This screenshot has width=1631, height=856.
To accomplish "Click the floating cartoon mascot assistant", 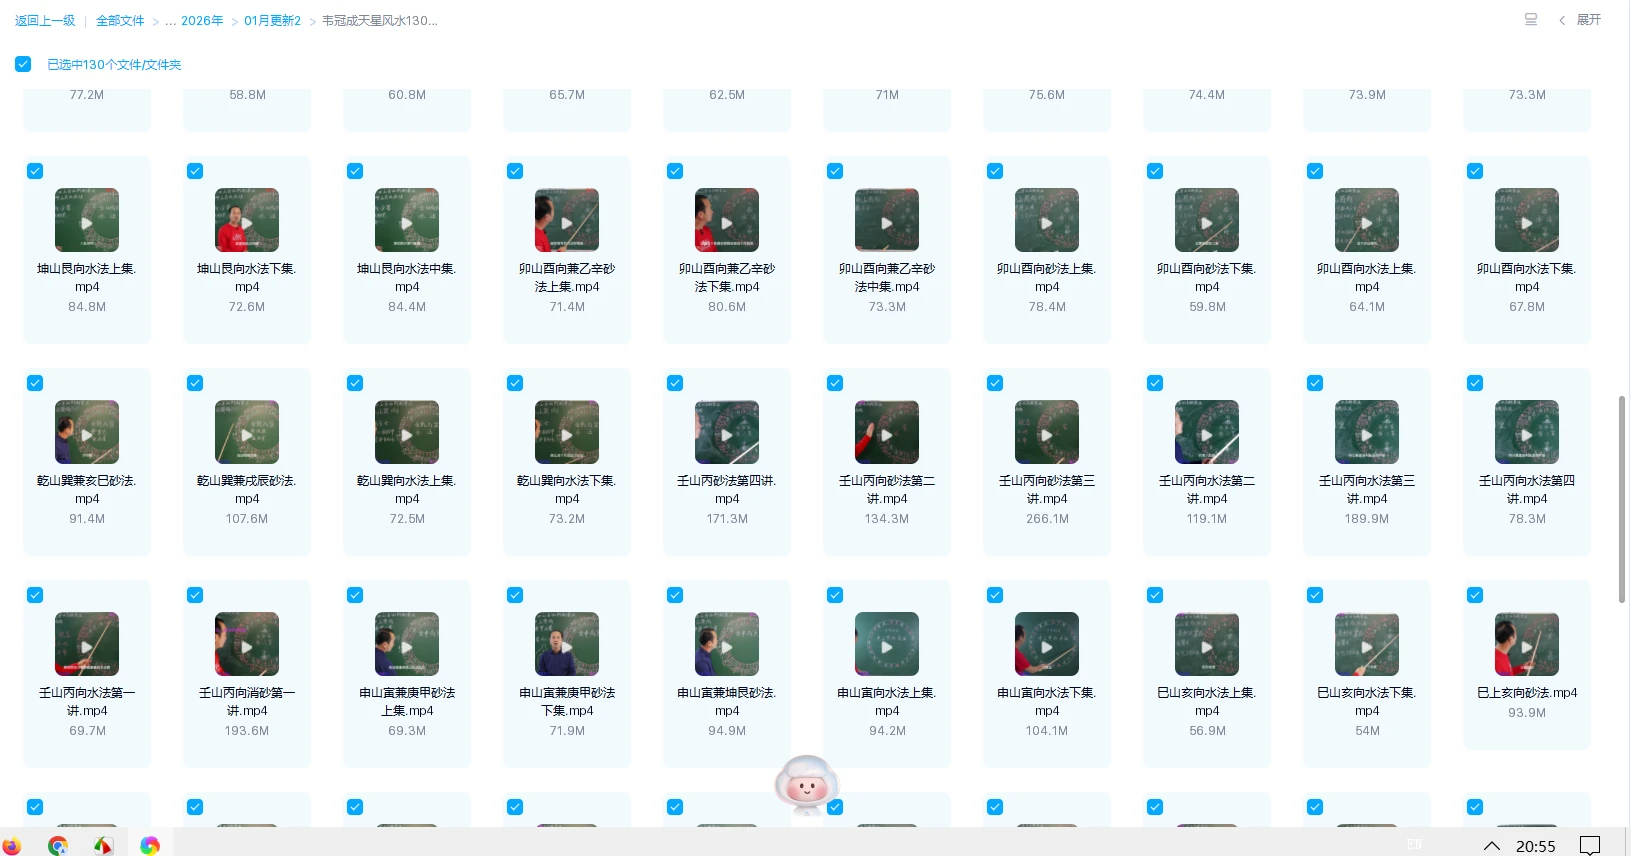I will pyautogui.click(x=806, y=785).
